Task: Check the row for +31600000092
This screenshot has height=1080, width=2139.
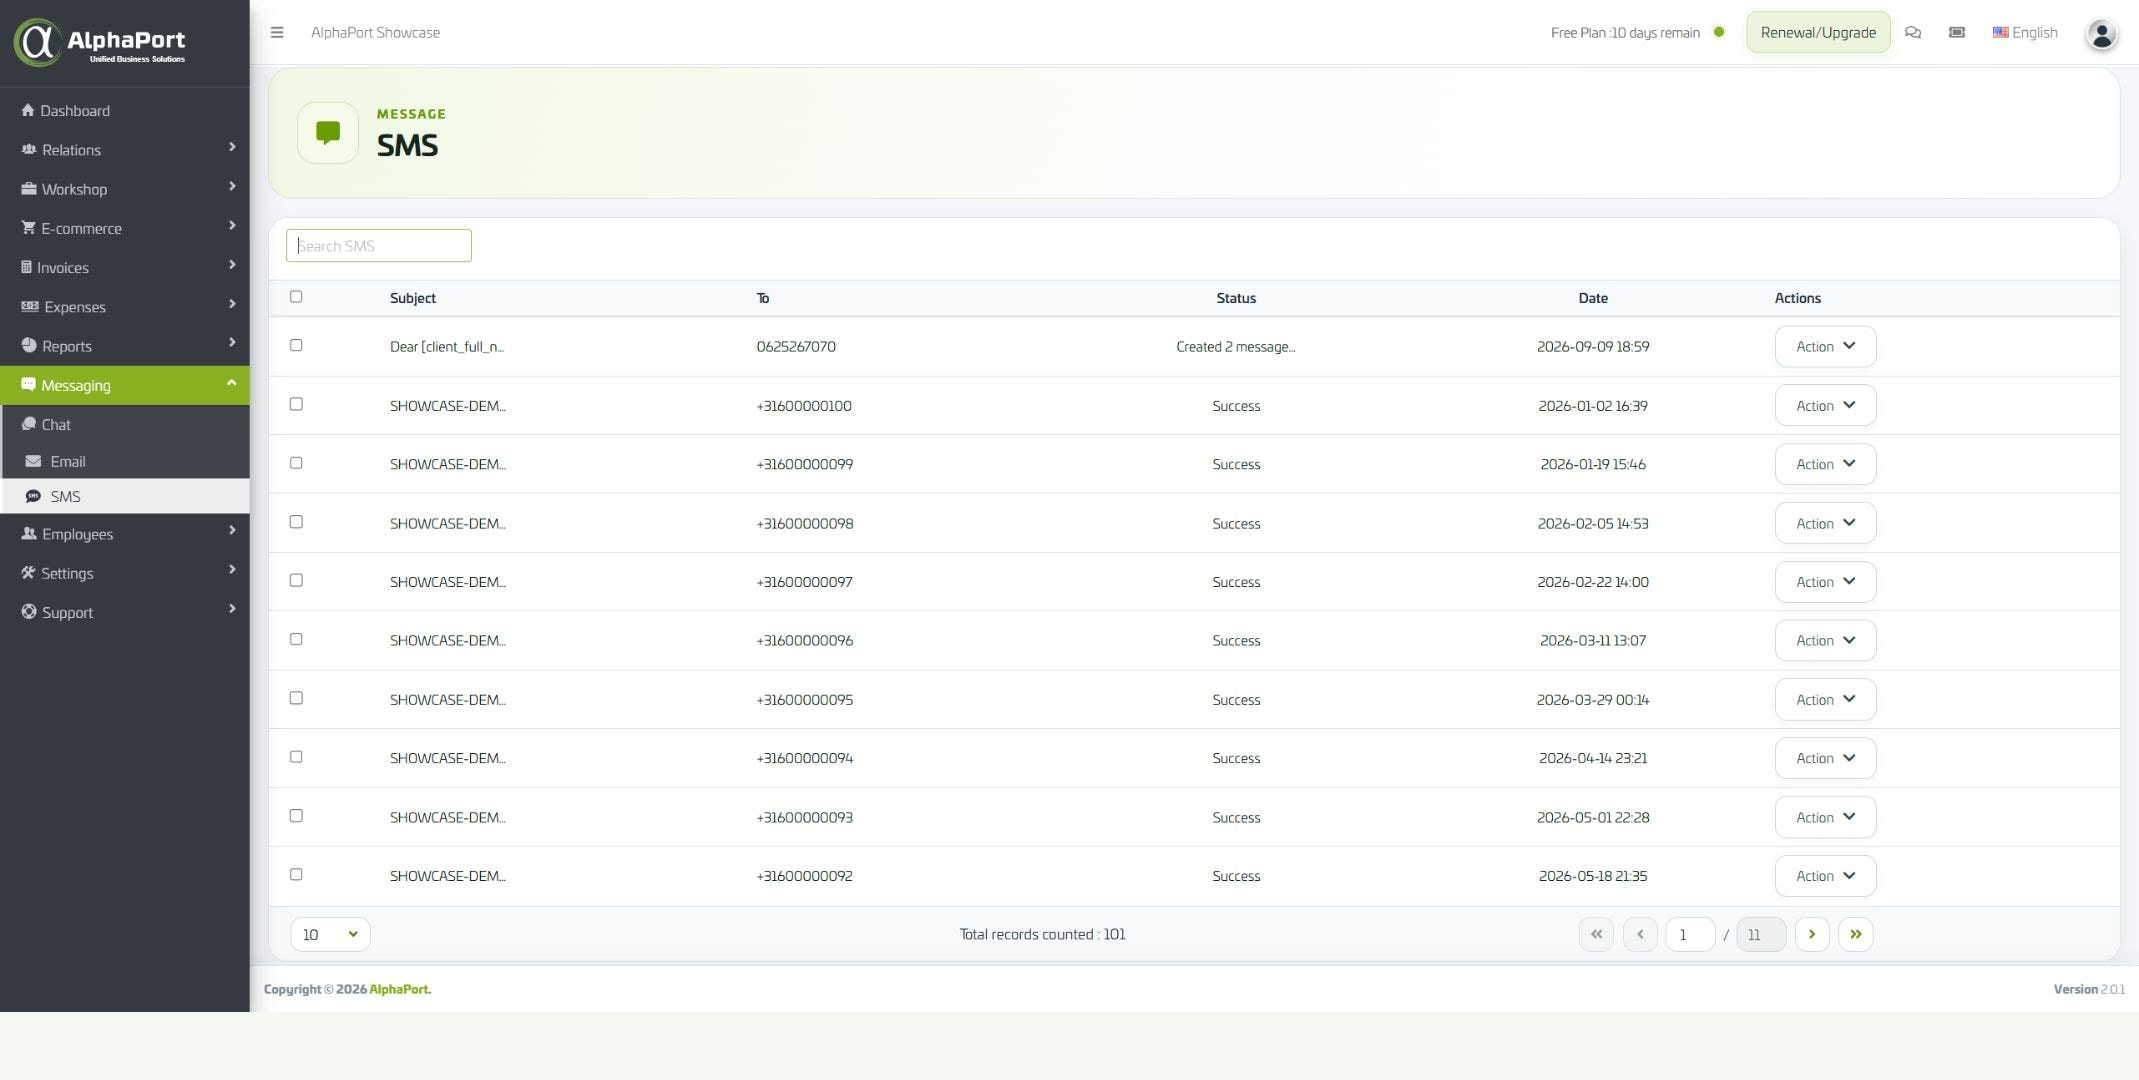Action: [x=296, y=874]
